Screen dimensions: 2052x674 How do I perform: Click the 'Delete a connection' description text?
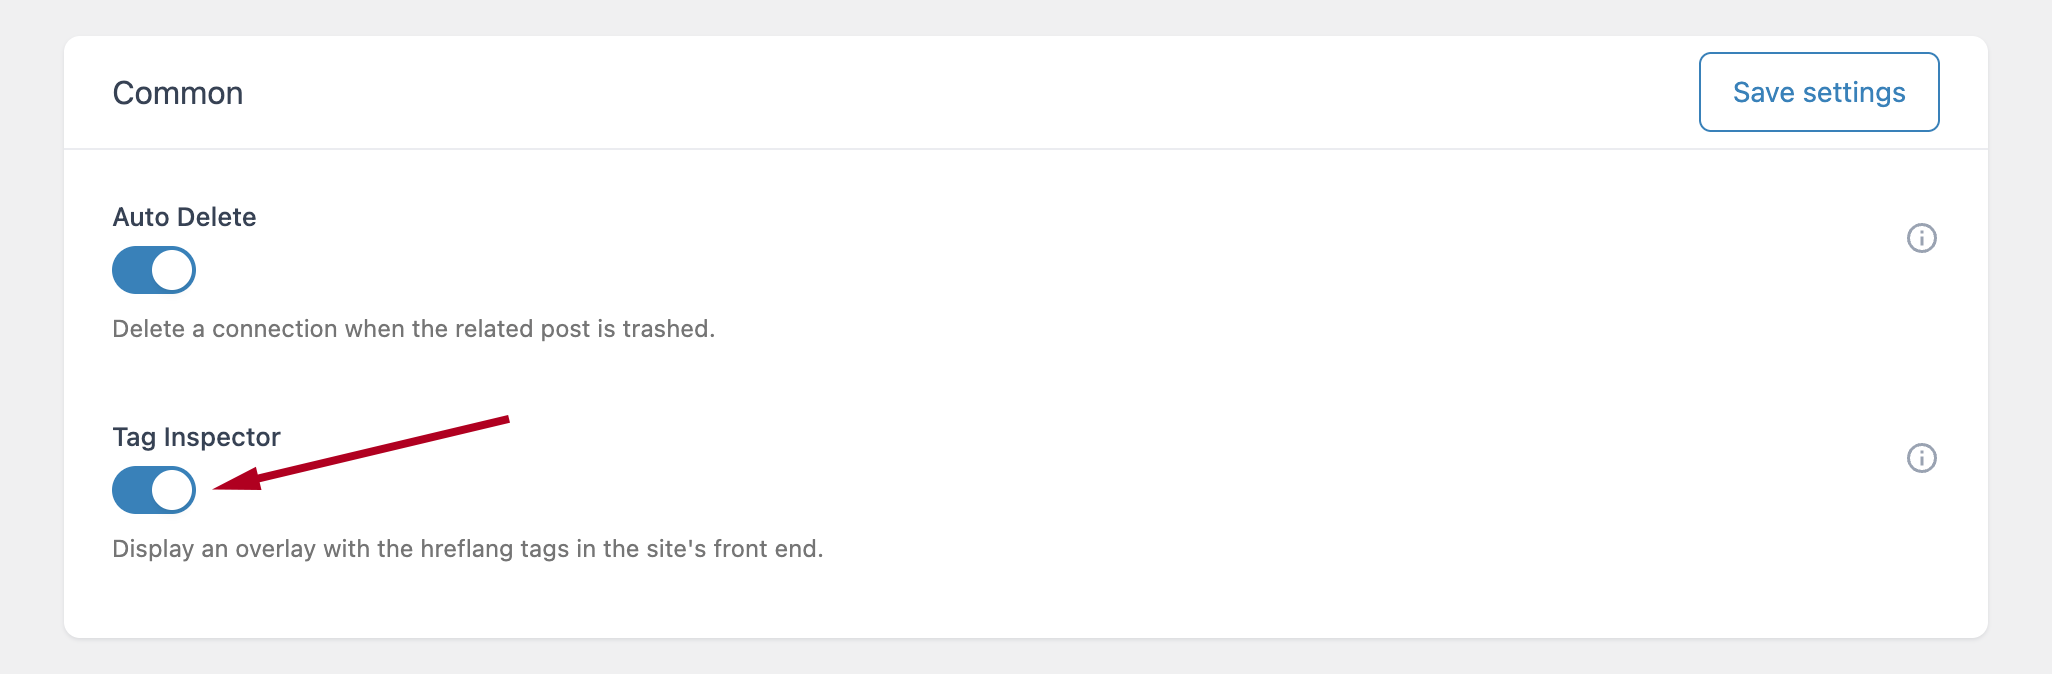tap(413, 329)
